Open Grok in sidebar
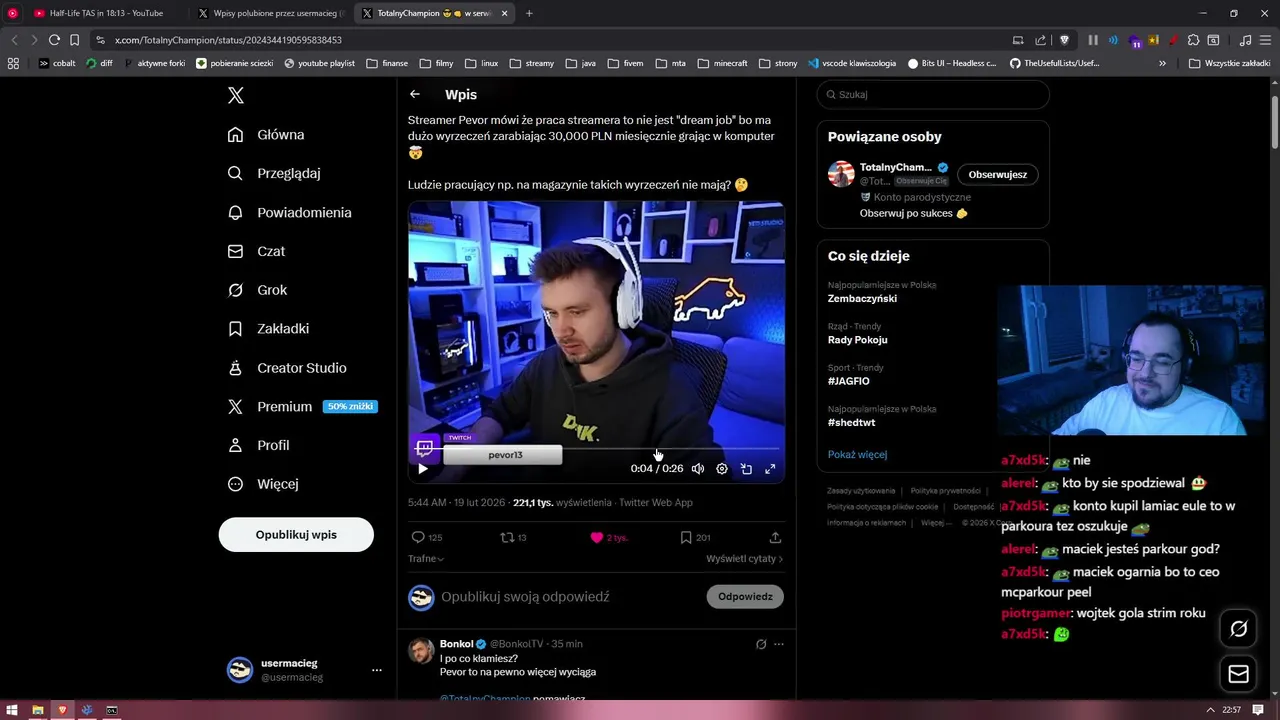Image resolution: width=1280 pixels, height=720 pixels. pos(257,290)
